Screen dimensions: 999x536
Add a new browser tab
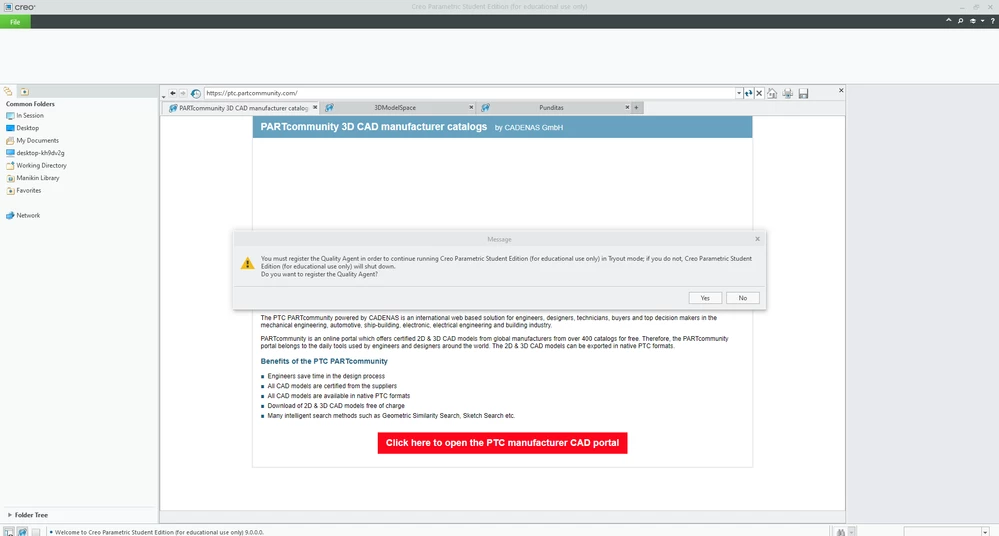[x=636, y=108]
